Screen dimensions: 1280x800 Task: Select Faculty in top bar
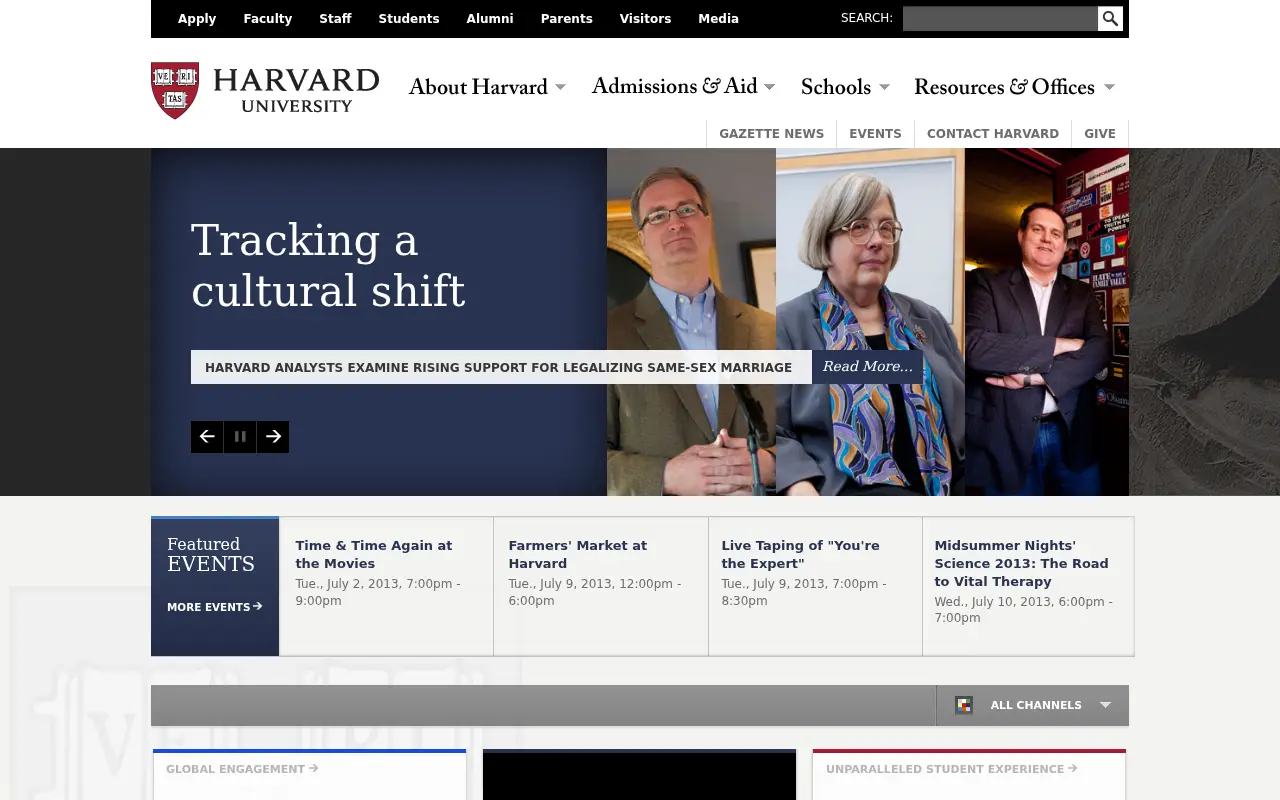(268, 19)
